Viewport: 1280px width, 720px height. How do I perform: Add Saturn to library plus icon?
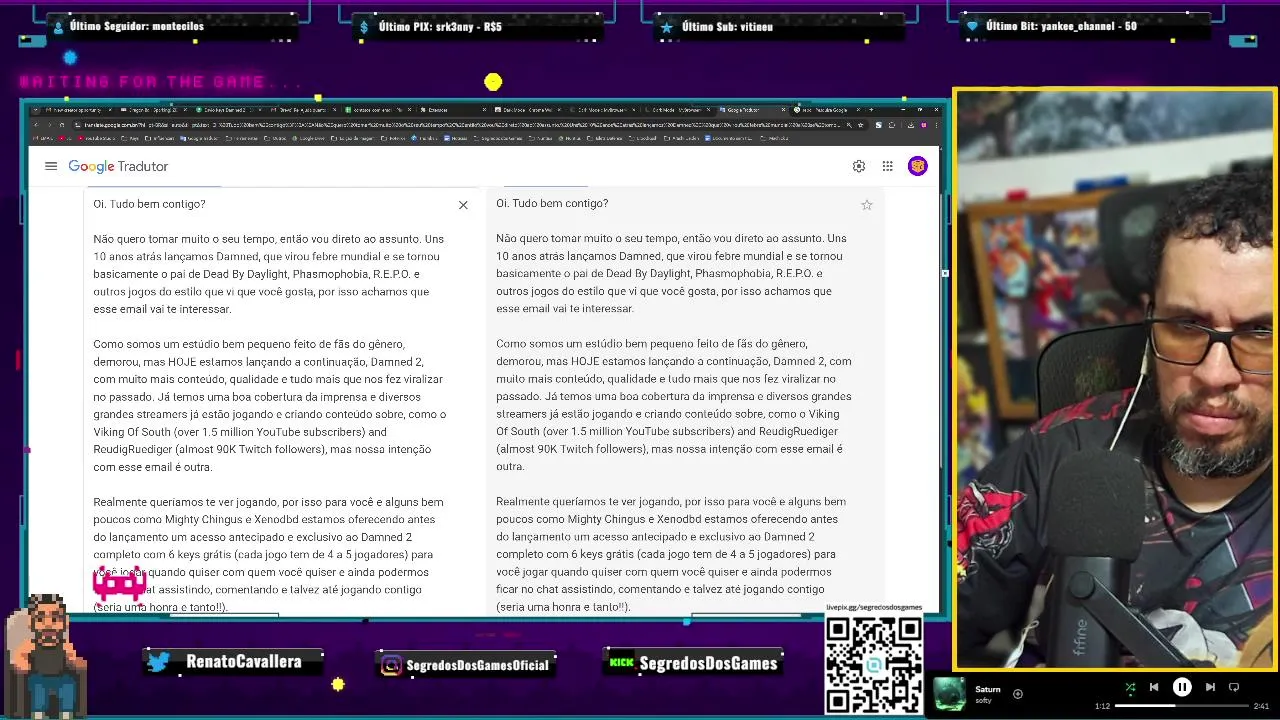tap(1018, 694)
